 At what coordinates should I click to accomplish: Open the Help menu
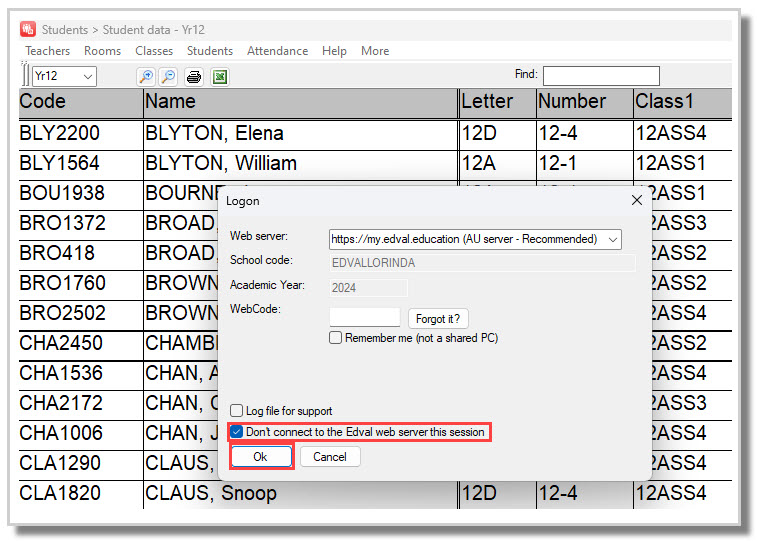[x=334, y=51]
